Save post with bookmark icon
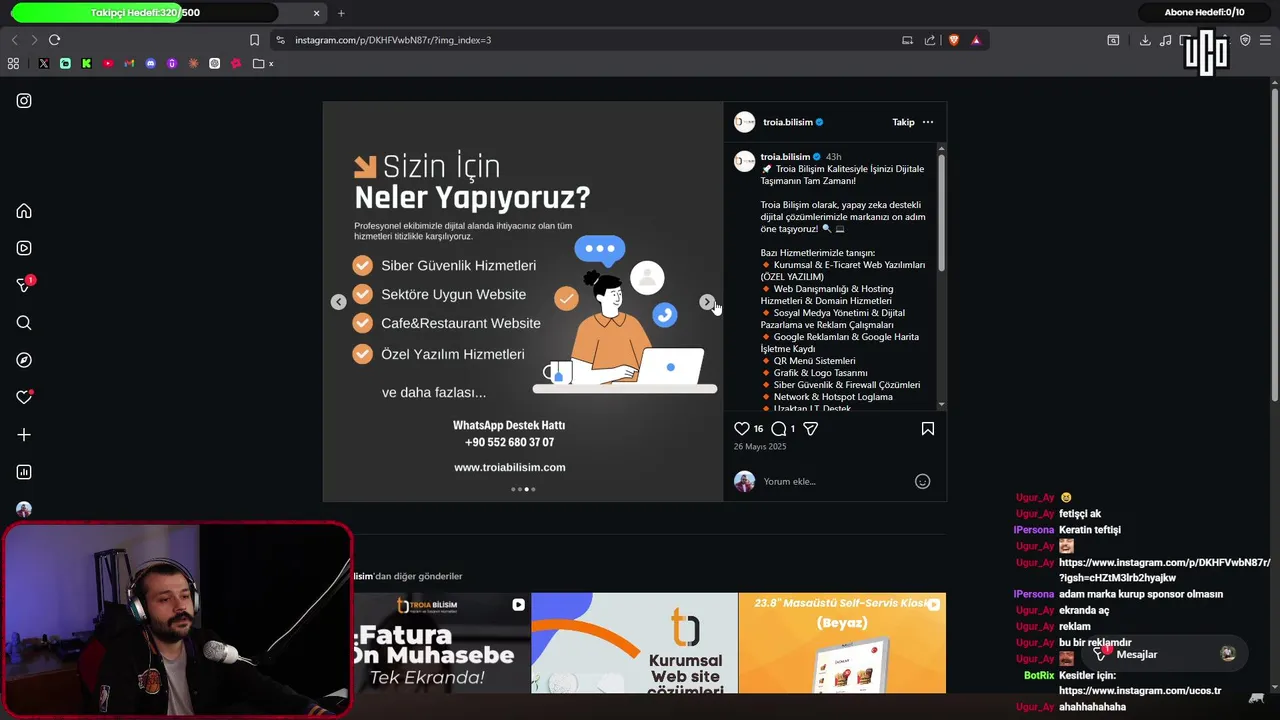Screen dimensions: 1280x720 (x=928, y=429)
